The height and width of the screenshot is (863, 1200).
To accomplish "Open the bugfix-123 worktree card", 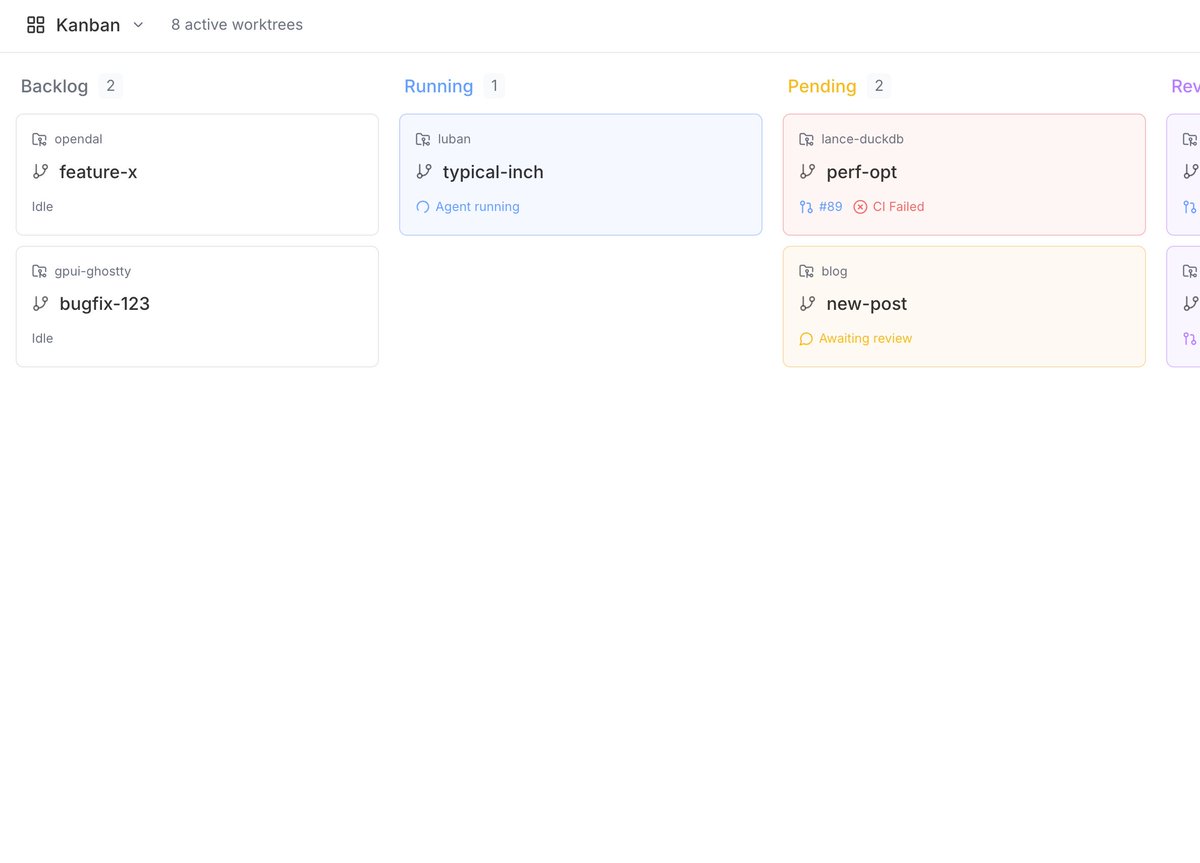I will (197, 307).
